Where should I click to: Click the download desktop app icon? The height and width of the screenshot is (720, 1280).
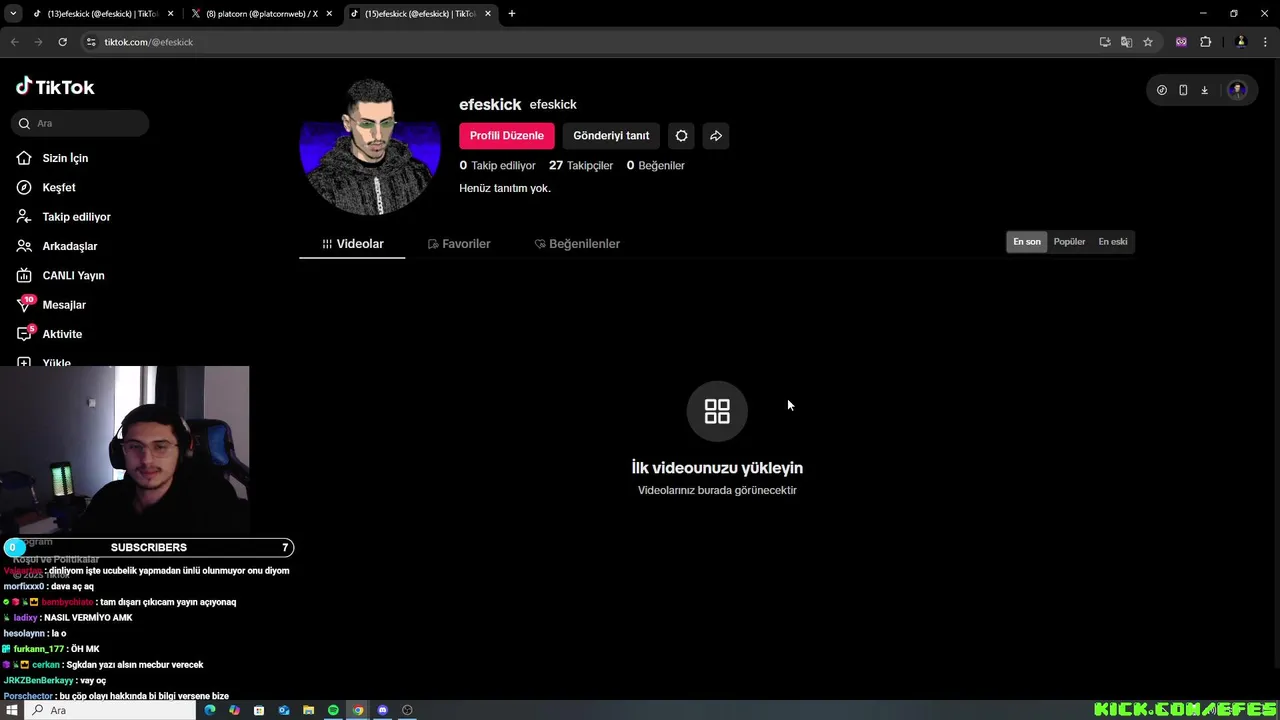pos(1205,90)
